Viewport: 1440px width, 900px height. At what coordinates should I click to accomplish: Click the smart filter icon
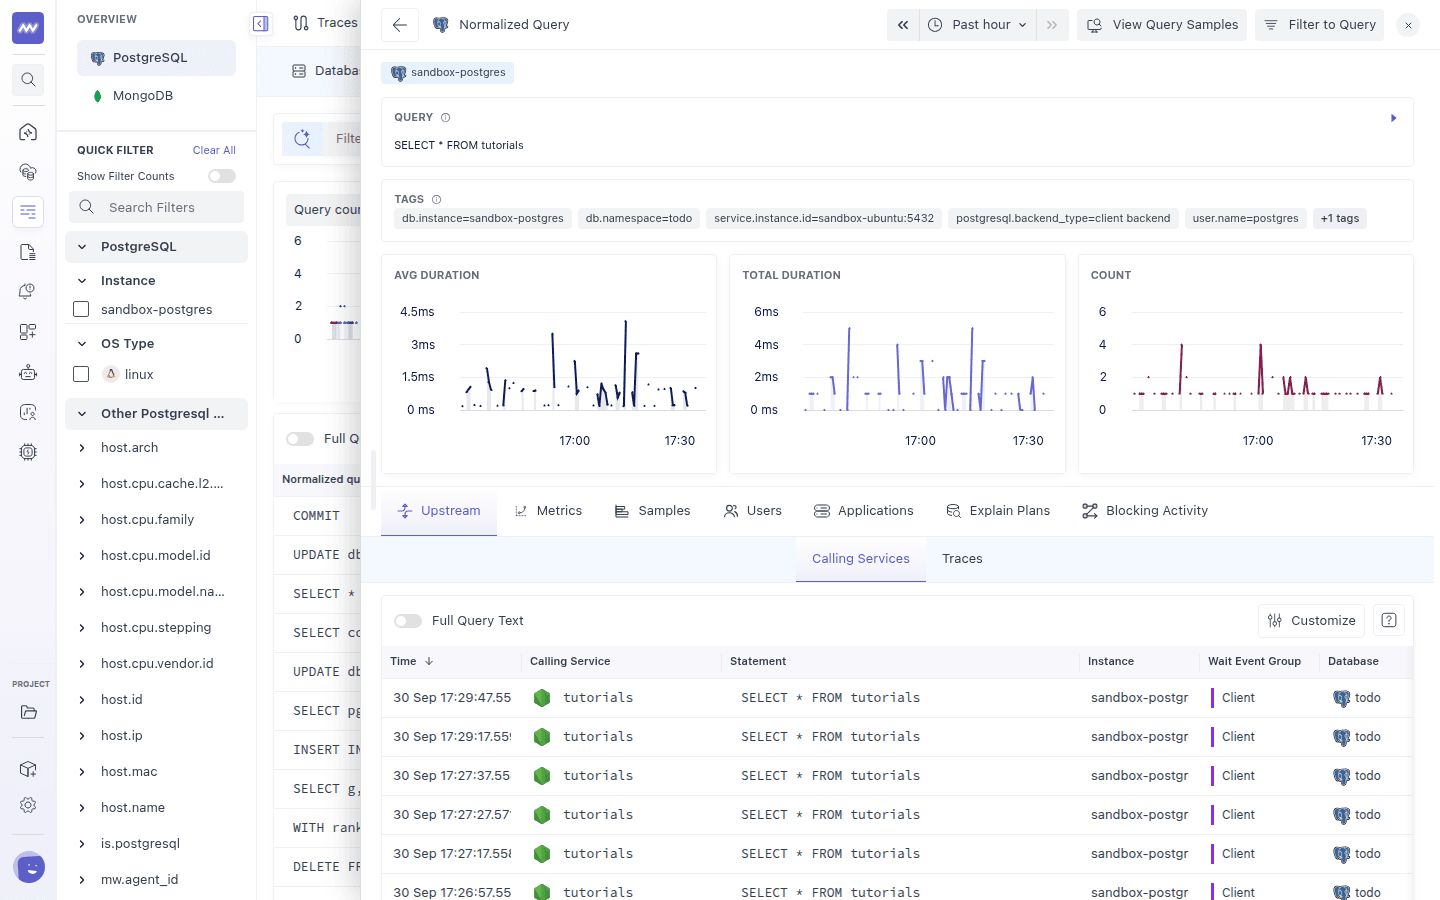pyautogui.click(x=302, y=139)
